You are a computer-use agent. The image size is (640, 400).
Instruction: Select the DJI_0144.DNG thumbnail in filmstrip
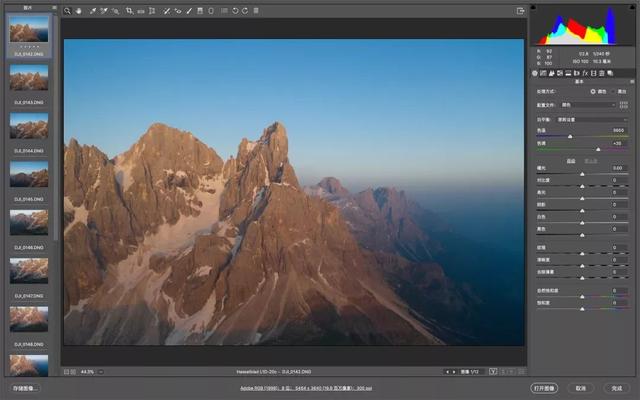(27, 124)
